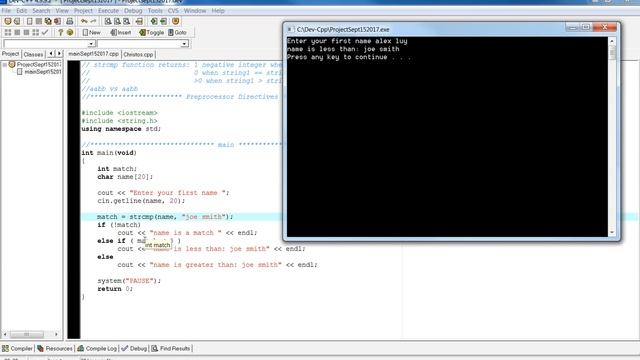This screenshot has width=640, height=360.
Task: Click the Toggle bookmark button
Action: click(151, 32)
